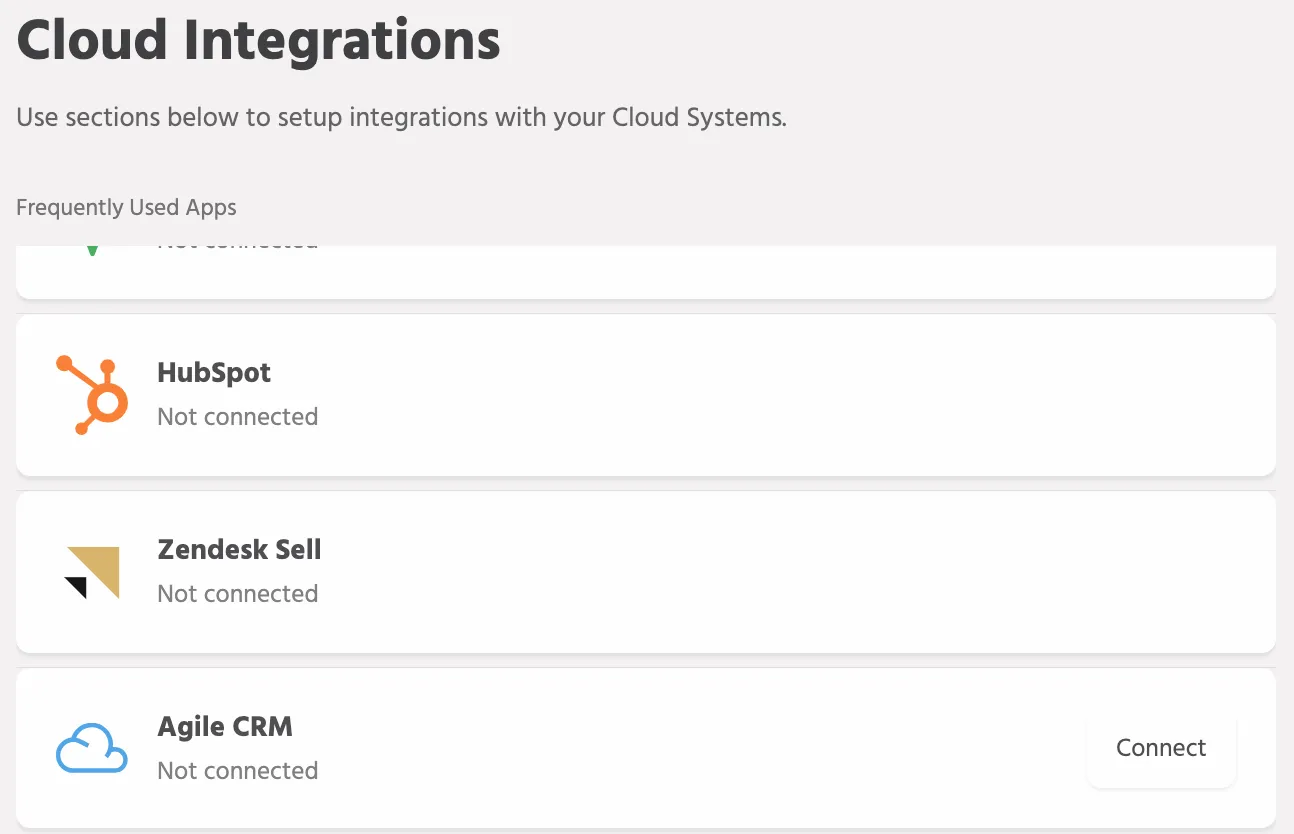Open the Zendesk Sell integration title
Image resolution: width=1294 pixels, height=834 pixels.
(x=239, y=549)
